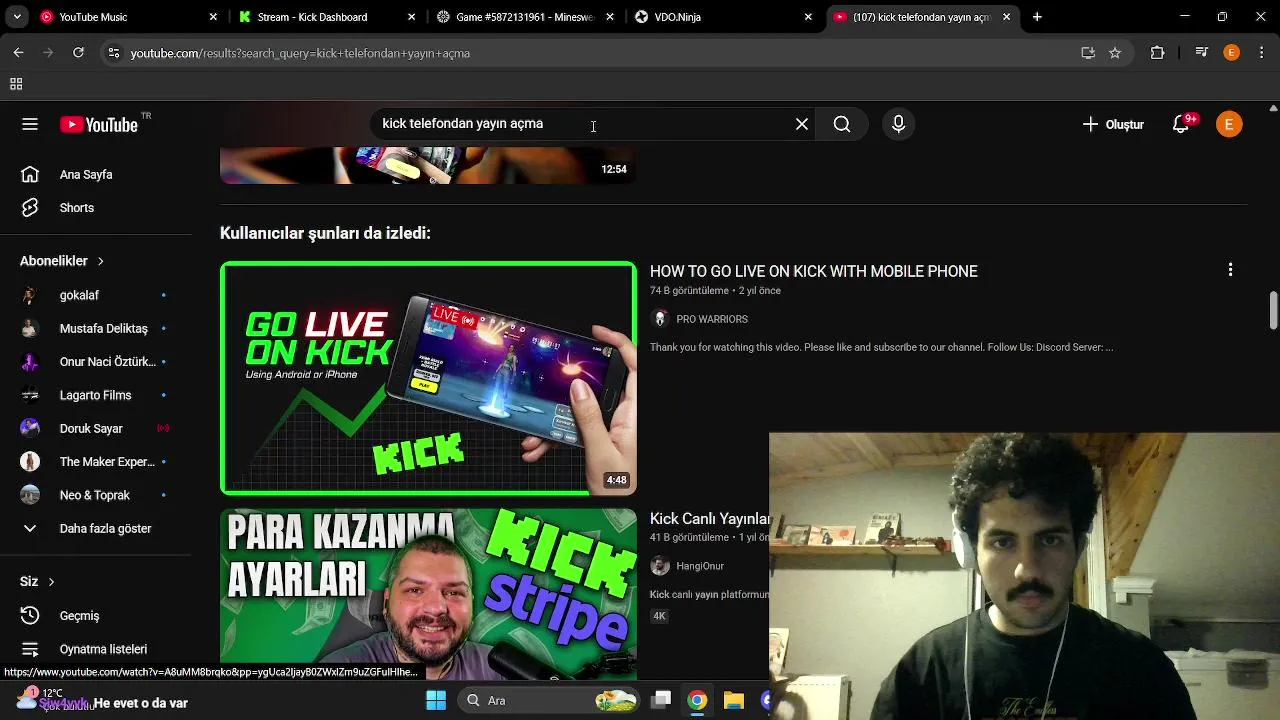Open the Chrome three-dot menu

(x=1260, y=53)
